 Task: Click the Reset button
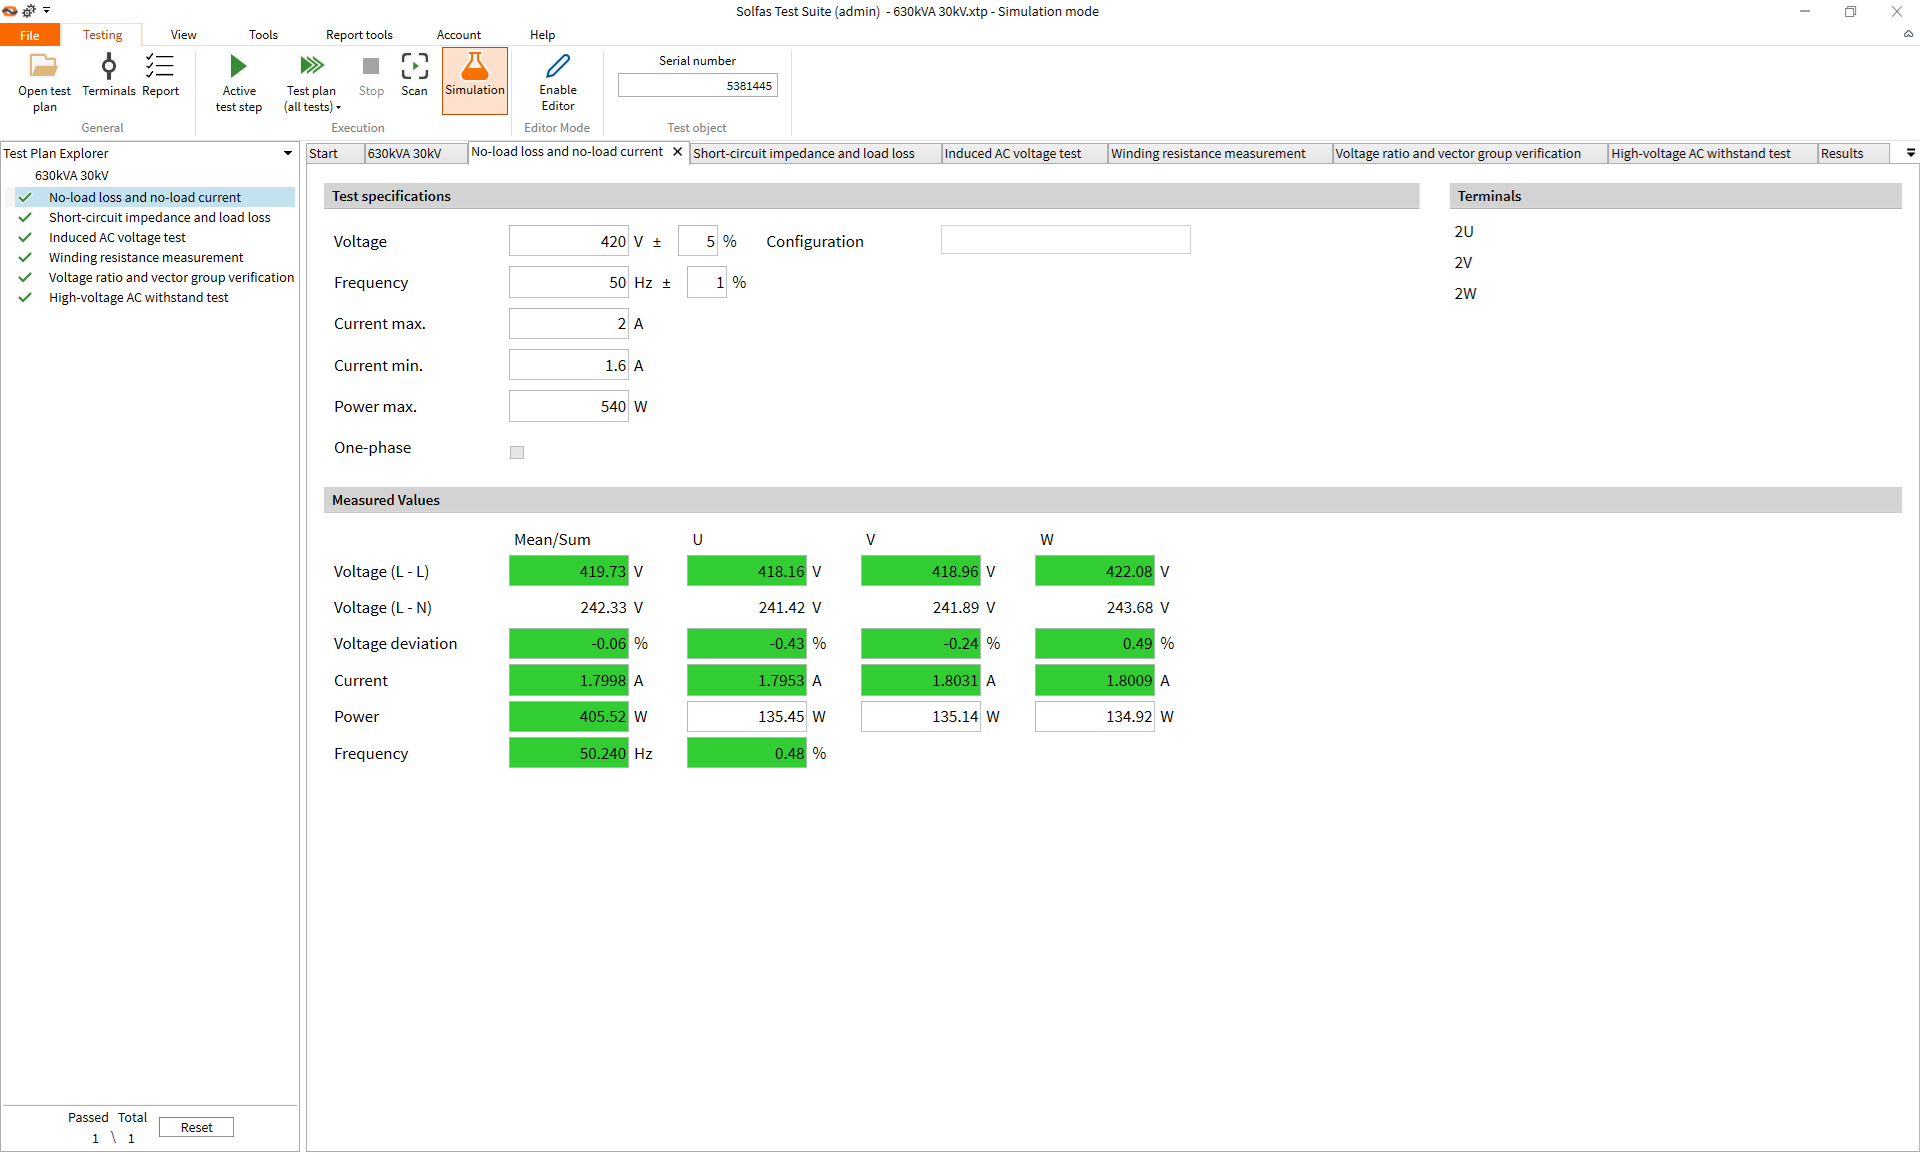tap(196, 1127)
